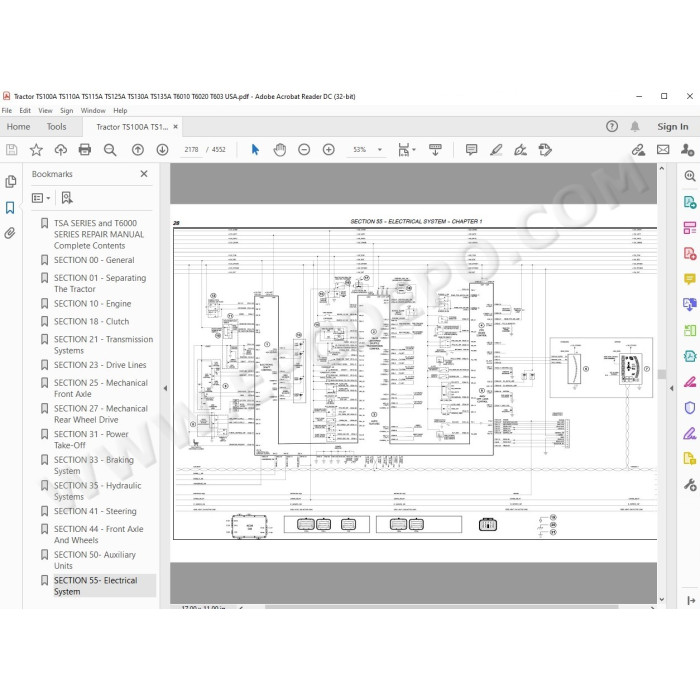Image resolution: width=700 pixels, height=700 pixels.
Task: Open the Attachments paperclip panel
Action: click(x=10, y=233)
